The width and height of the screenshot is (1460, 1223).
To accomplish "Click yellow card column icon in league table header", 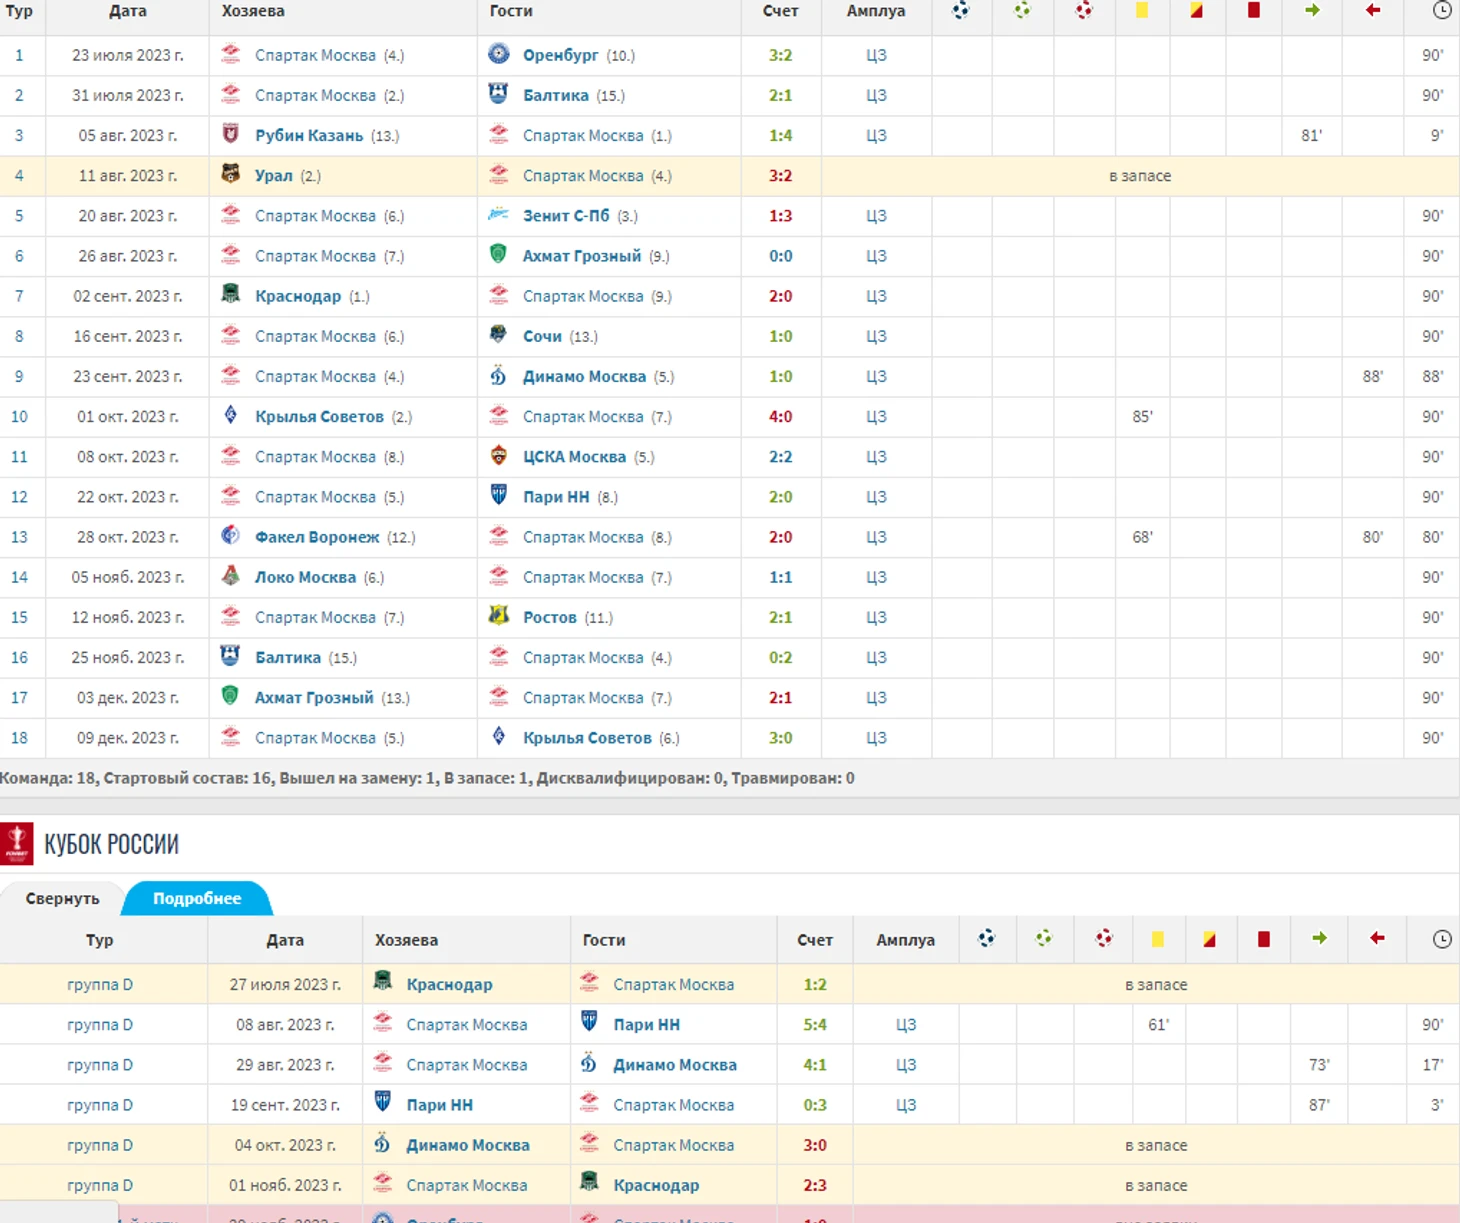I will point(1141,10).
